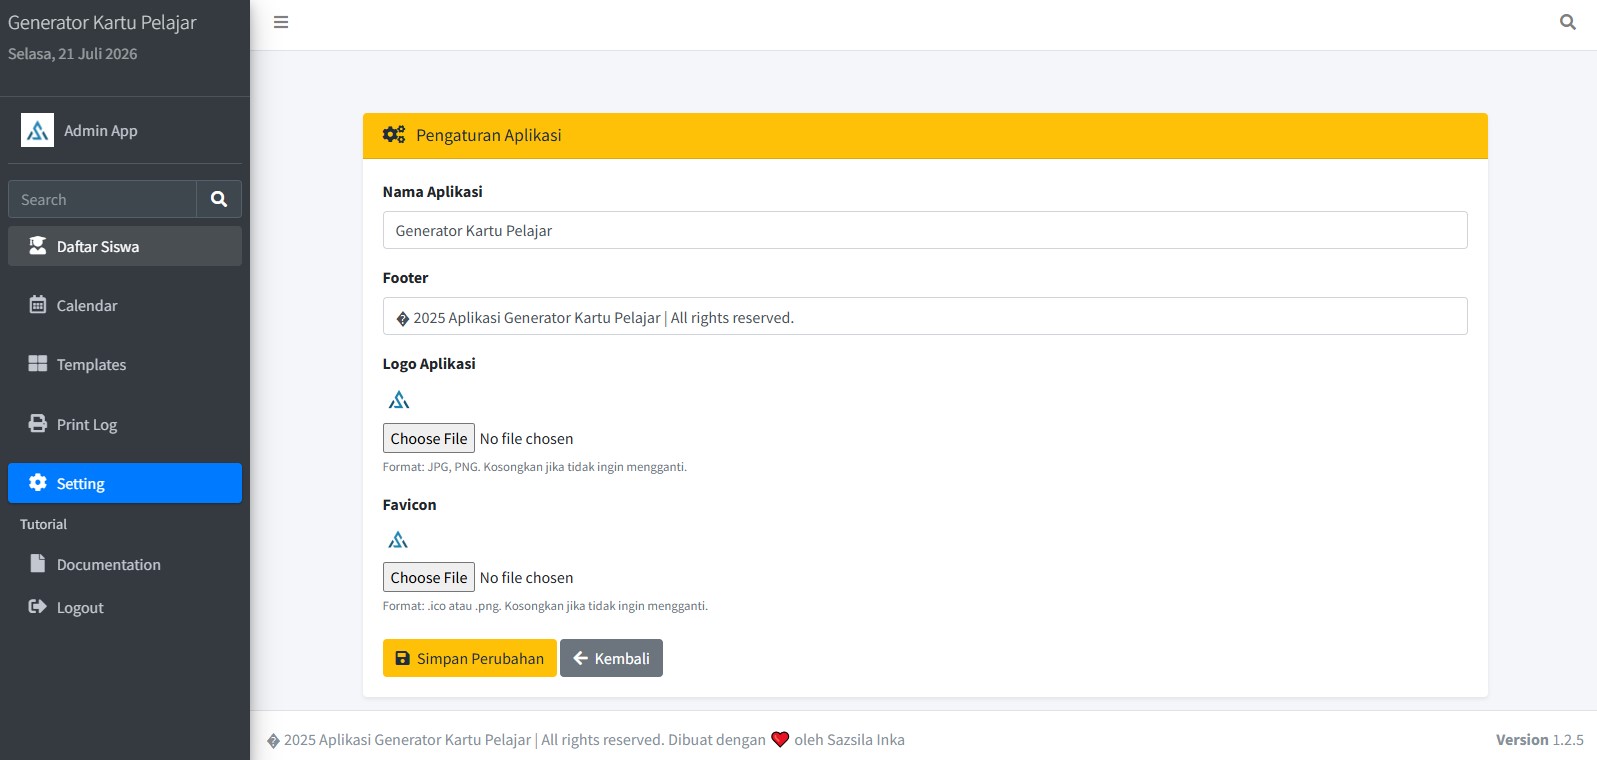Go back using Kembali button
The image size is (1597, 760).
(x=611, y=658)
